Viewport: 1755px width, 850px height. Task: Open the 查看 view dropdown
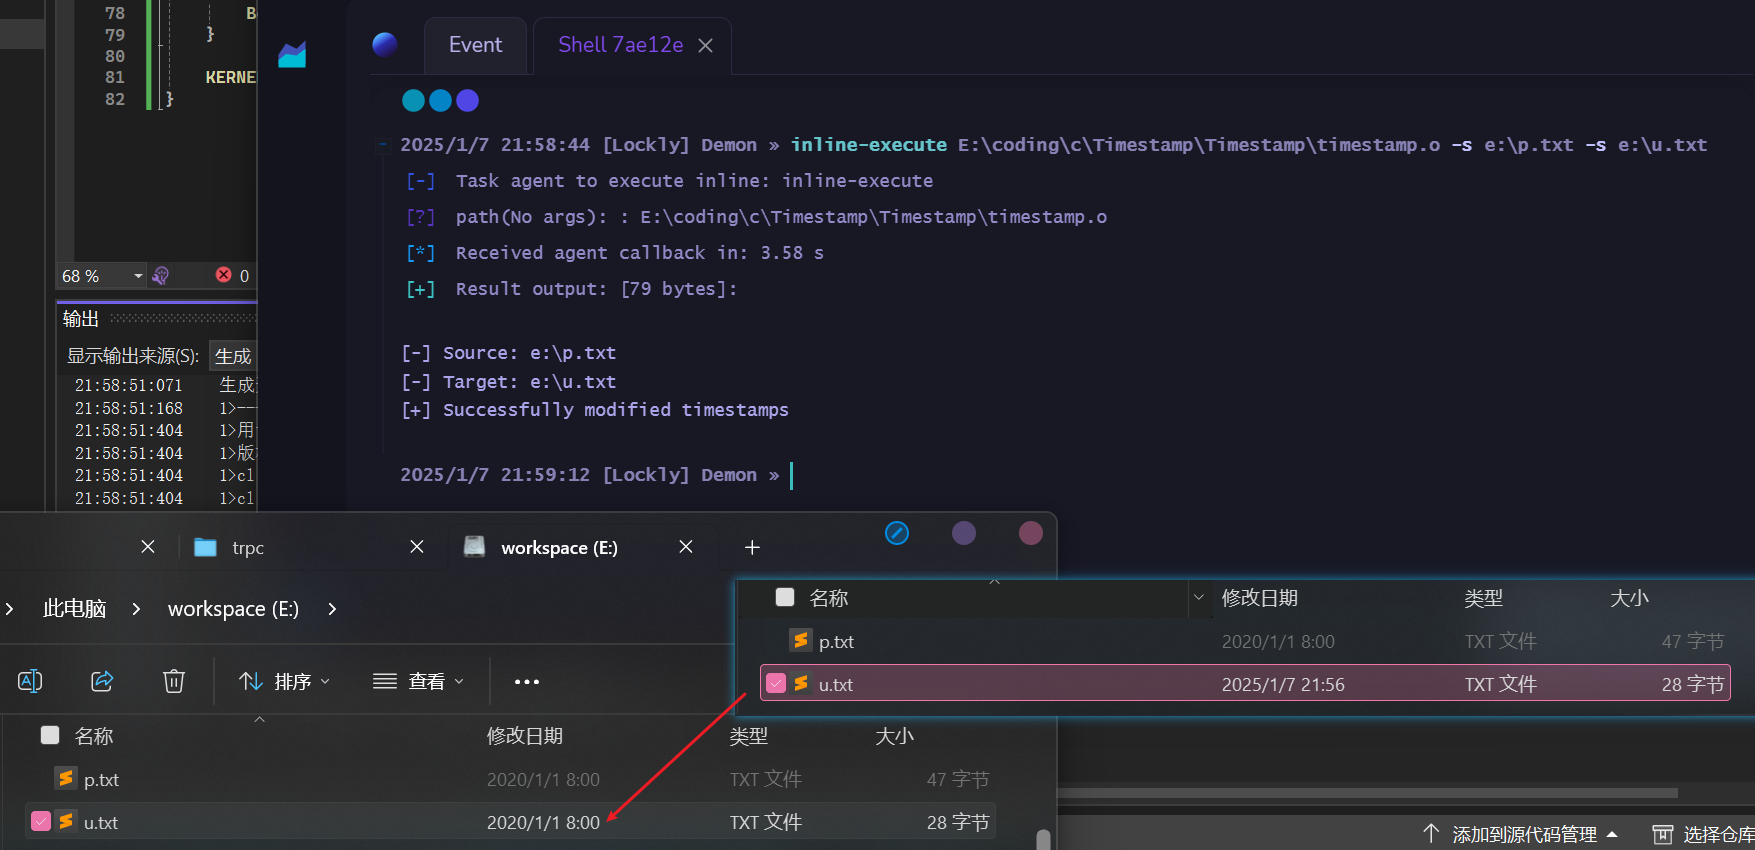[418, 682]
